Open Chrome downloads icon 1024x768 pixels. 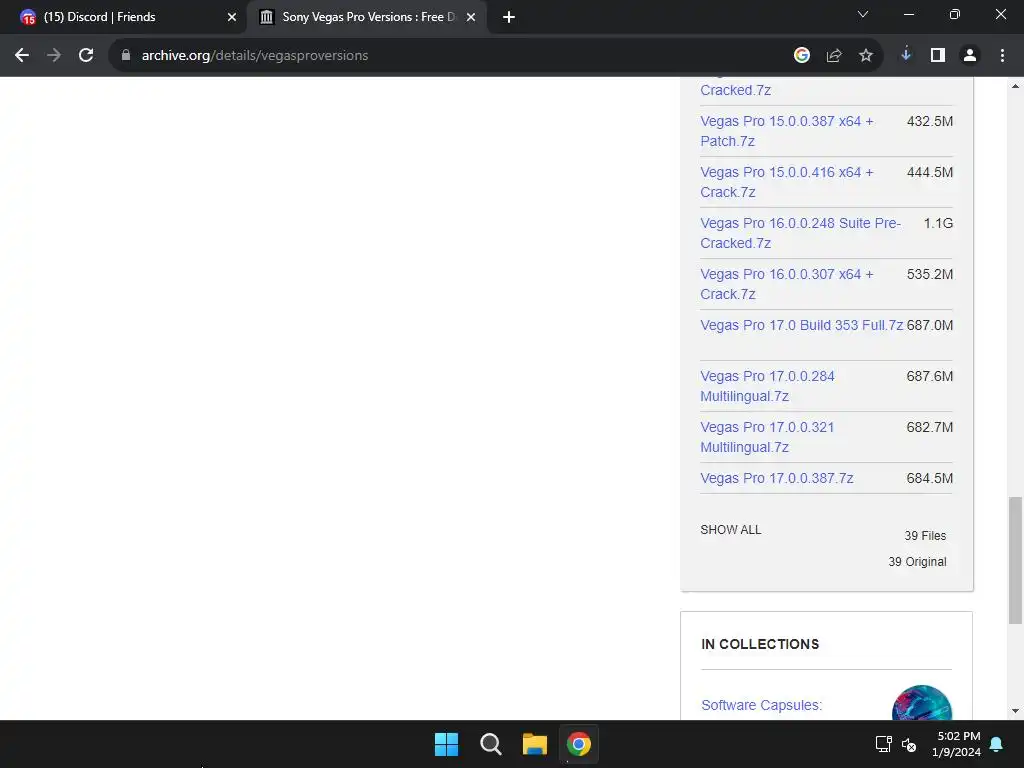[906, 55]
